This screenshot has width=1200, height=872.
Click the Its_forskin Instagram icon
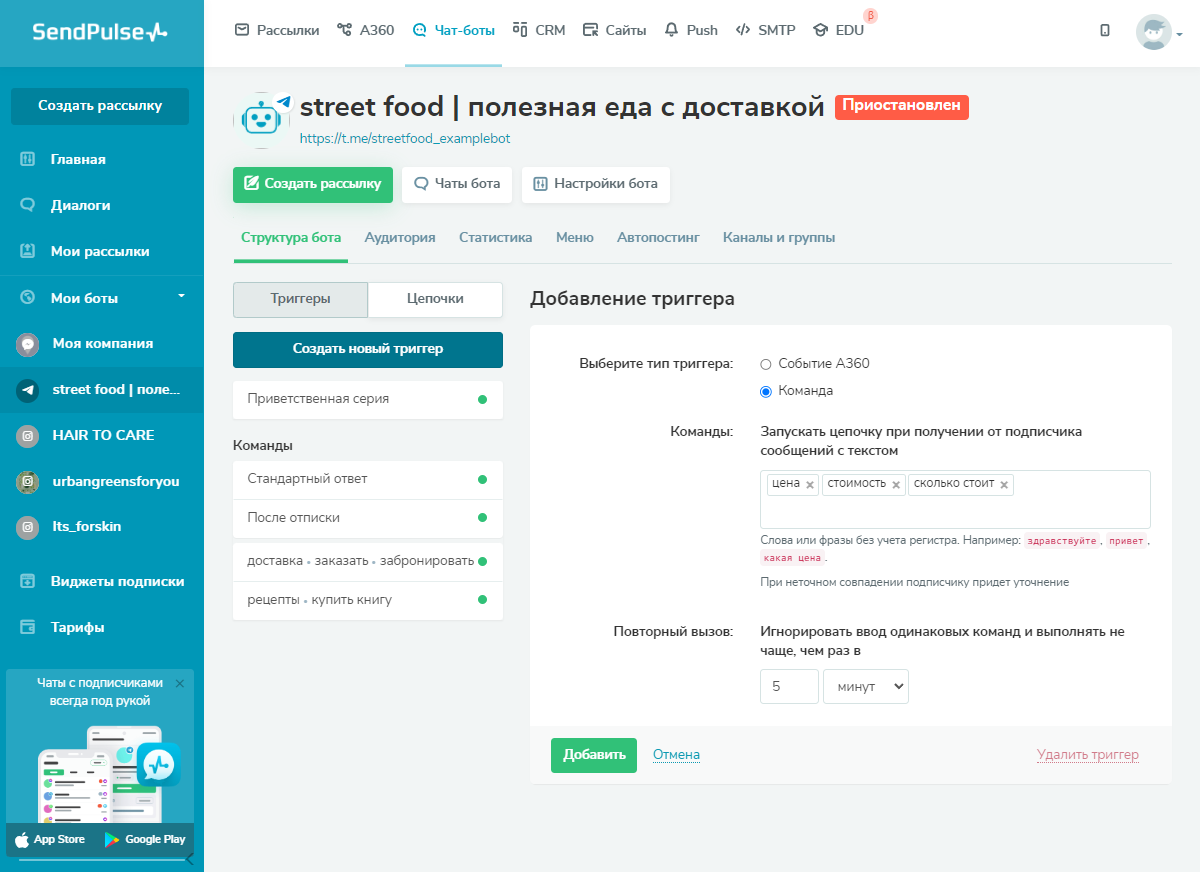[28, 527]
